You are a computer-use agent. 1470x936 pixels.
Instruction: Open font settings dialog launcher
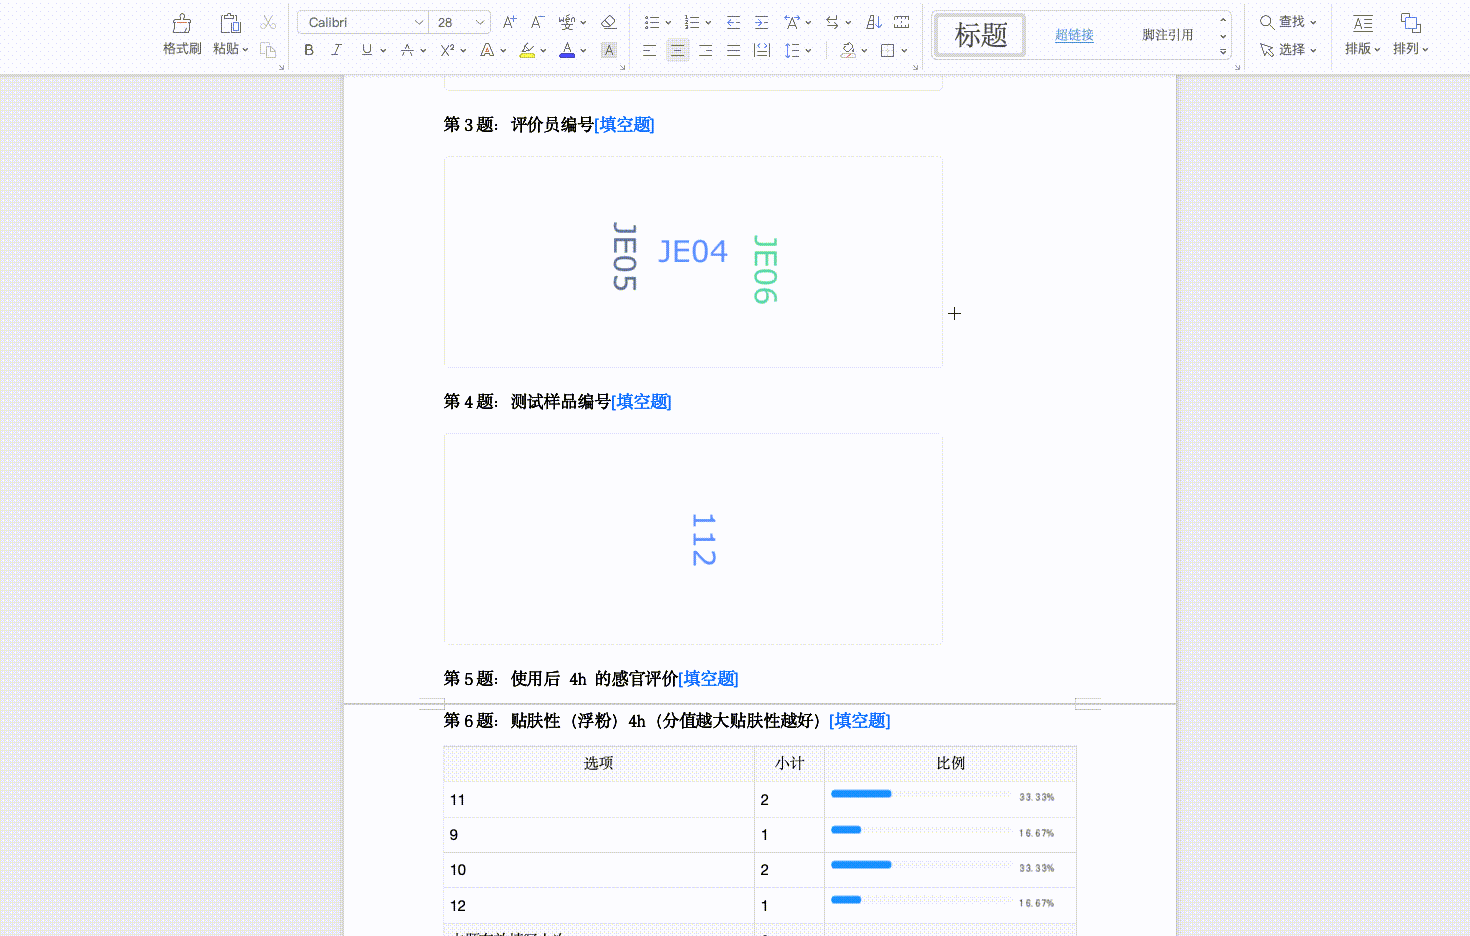click(622, 67)
